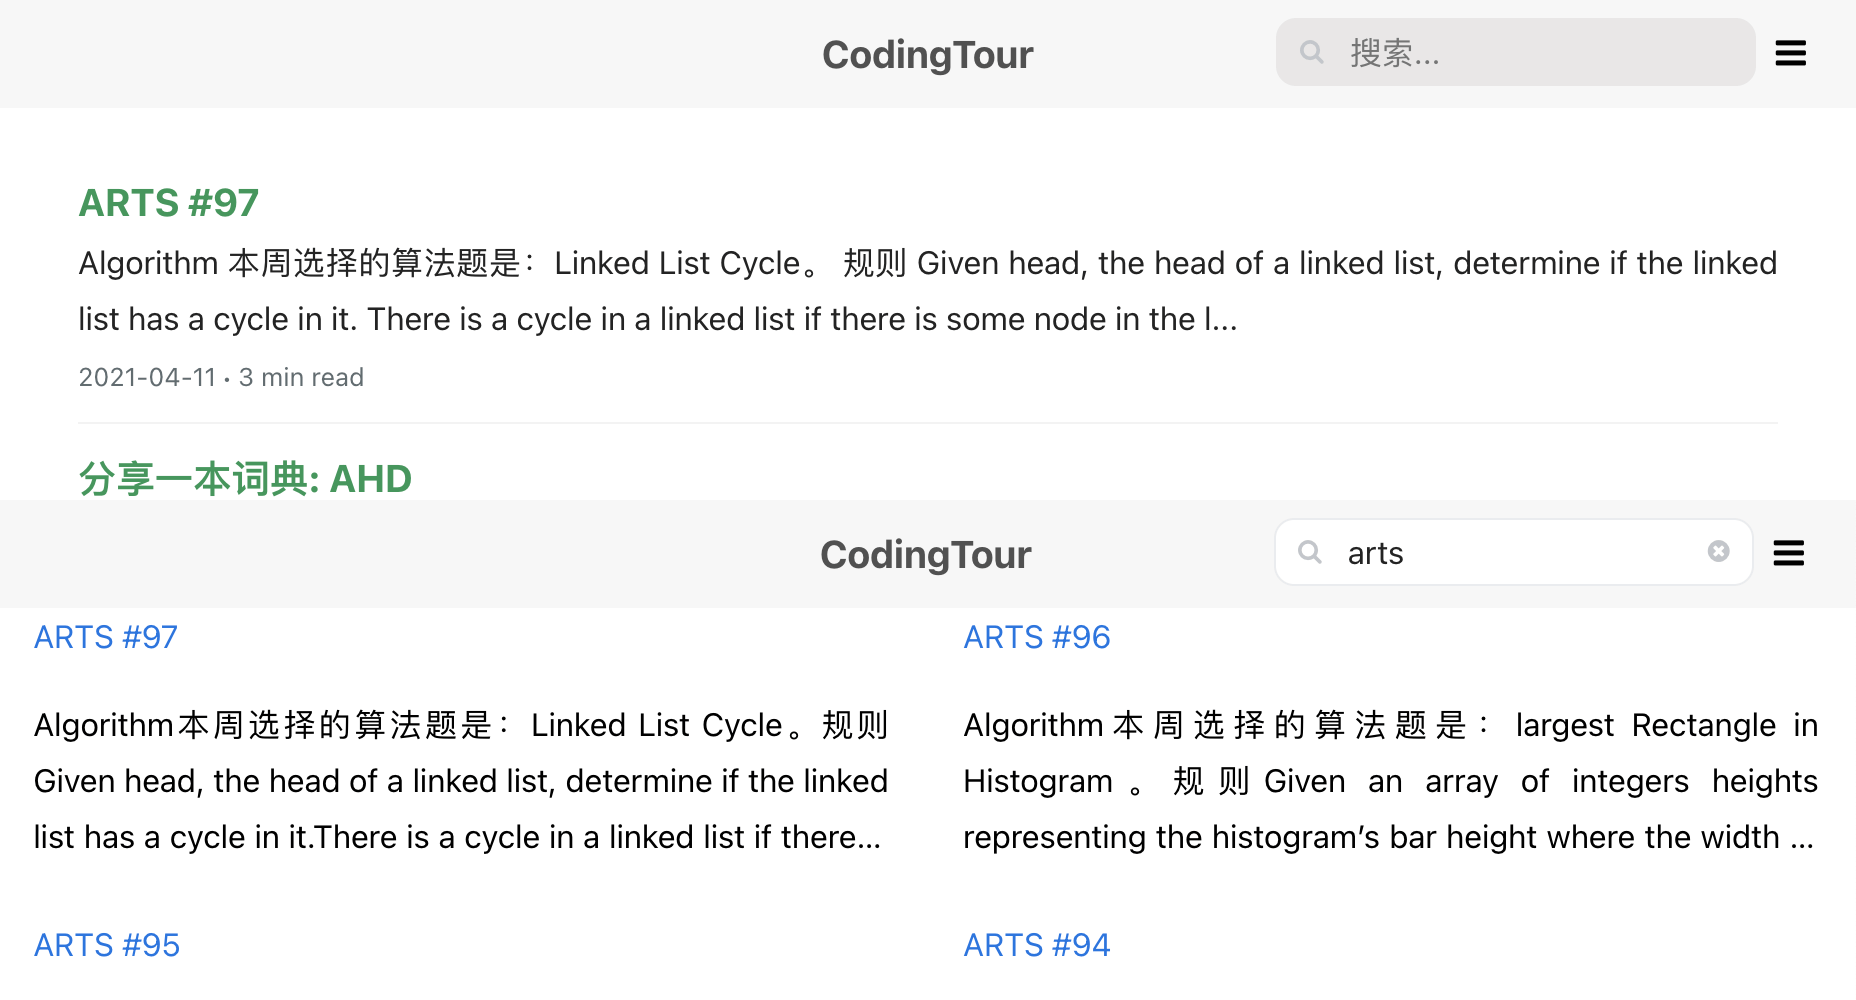Click the largest Rectangle in Histogram snippet
The height and width of the screenshot is (1000, 1856).
pyautogui.click(x=1390, y=781)
